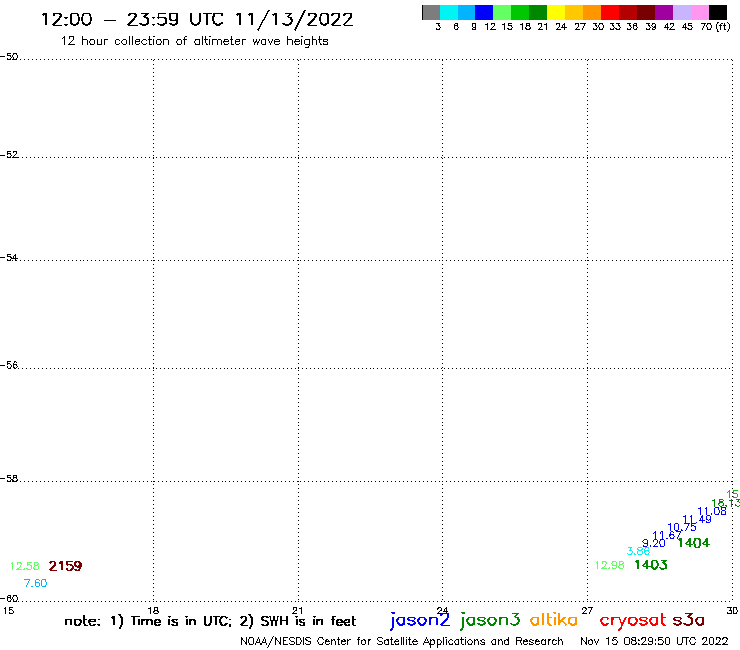This screenshot has width=740, height=650.
Task: Click the longitude axis label 30 at bottom right
Action: tap(732, 611)
